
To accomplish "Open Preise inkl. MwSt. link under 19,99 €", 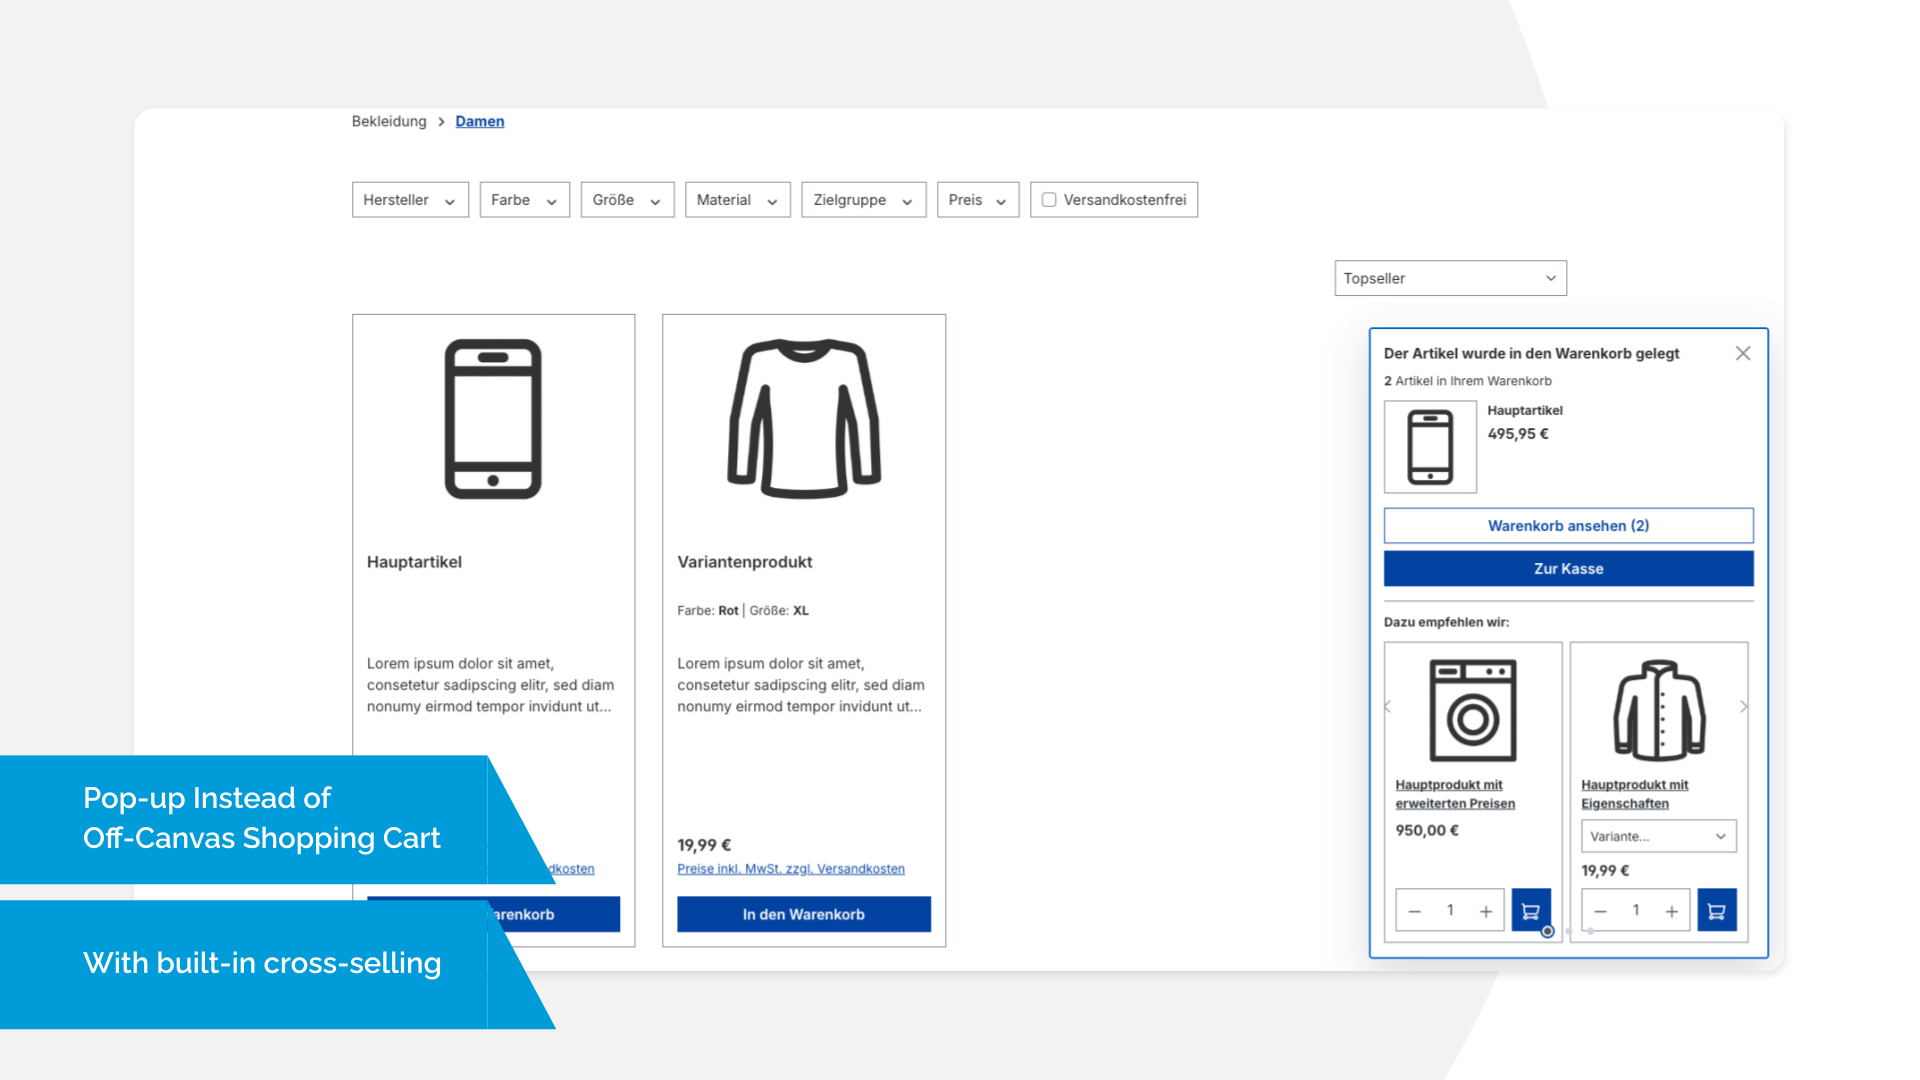I will click(x=791, y=869).
